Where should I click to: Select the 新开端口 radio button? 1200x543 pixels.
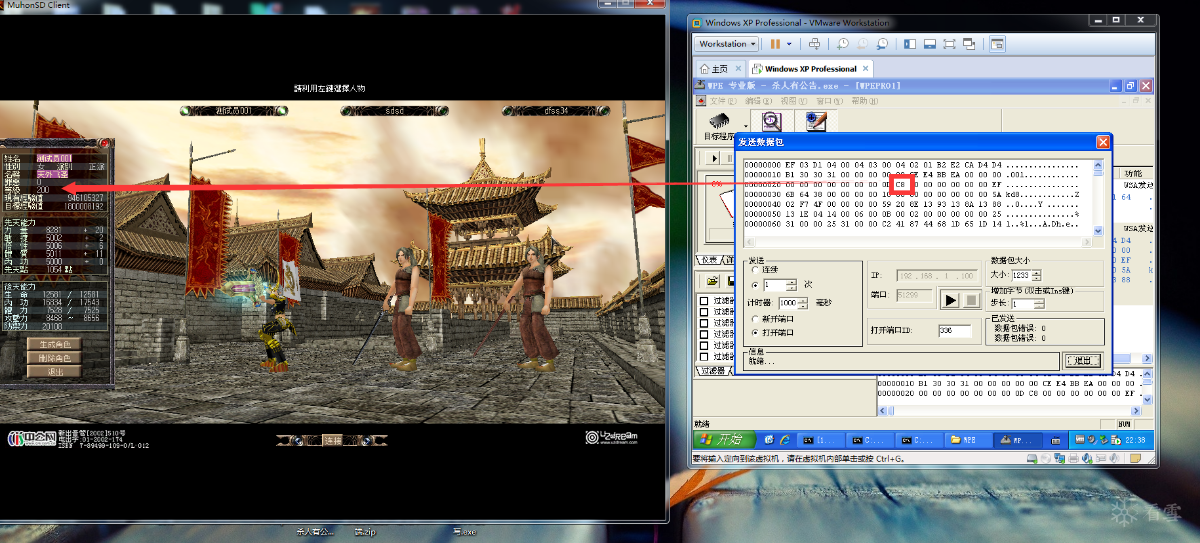[754, 318]
